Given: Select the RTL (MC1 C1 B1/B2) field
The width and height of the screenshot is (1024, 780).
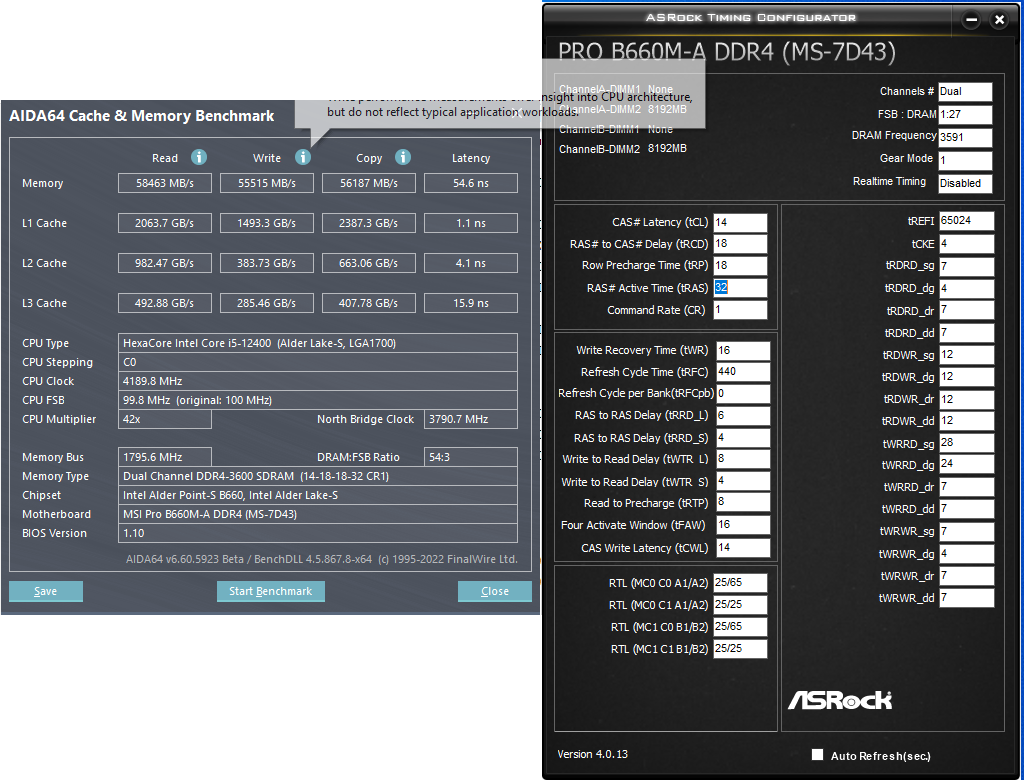Looking at the screenshot, I should (x=740, y=649).
